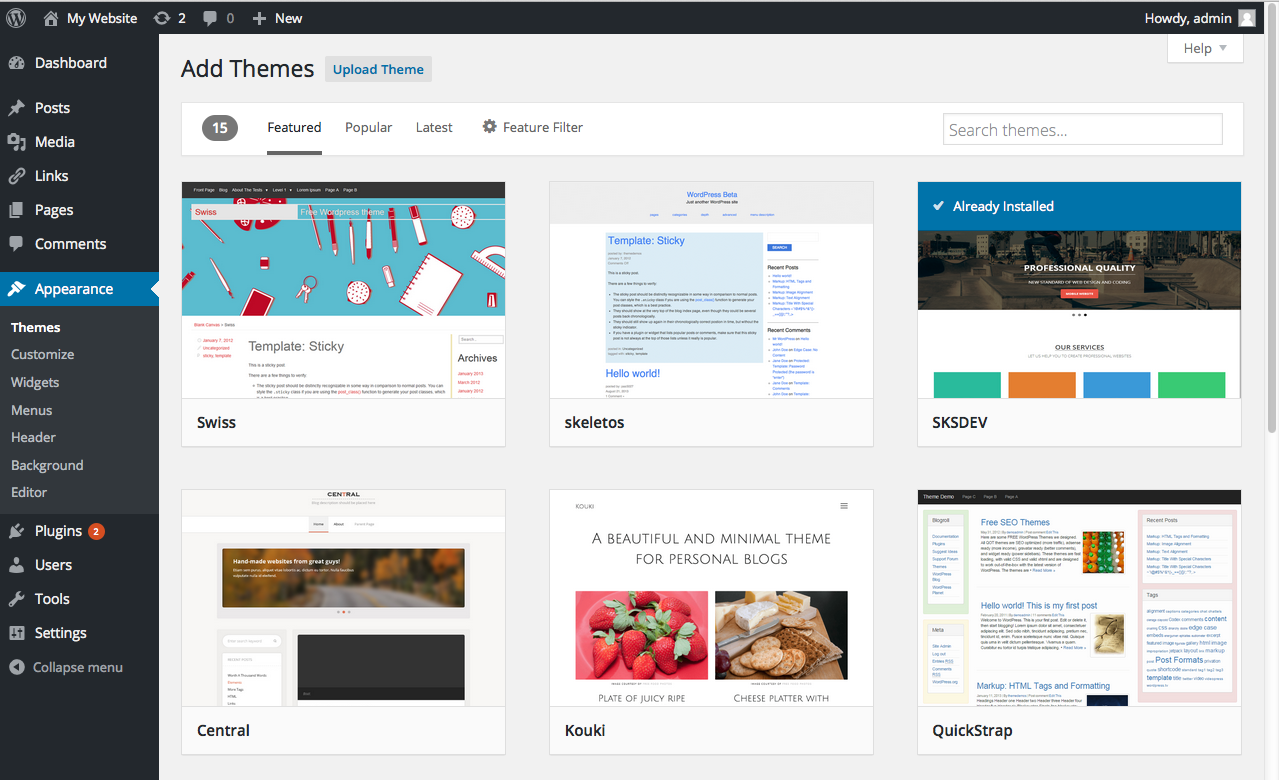The image size is (1279, 780).
Task: Open Howdy, admin account menu
Action: click(1200, 18)
